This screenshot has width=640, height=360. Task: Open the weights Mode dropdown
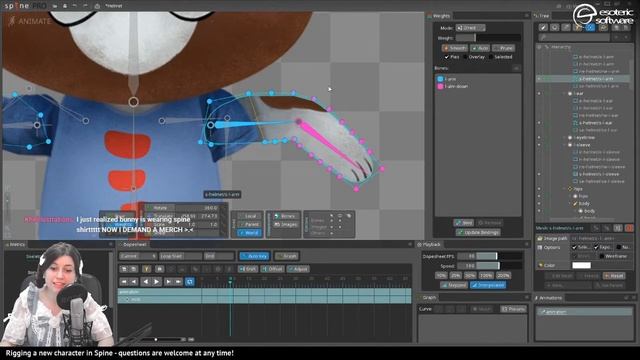(471, 28)
